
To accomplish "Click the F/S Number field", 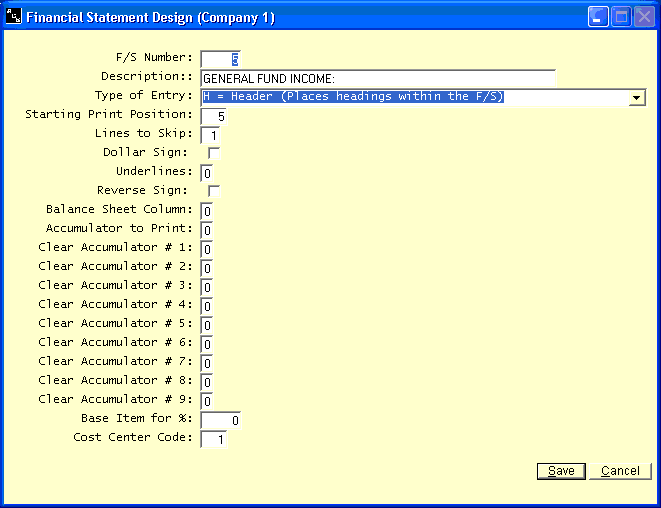I will 220,59.
